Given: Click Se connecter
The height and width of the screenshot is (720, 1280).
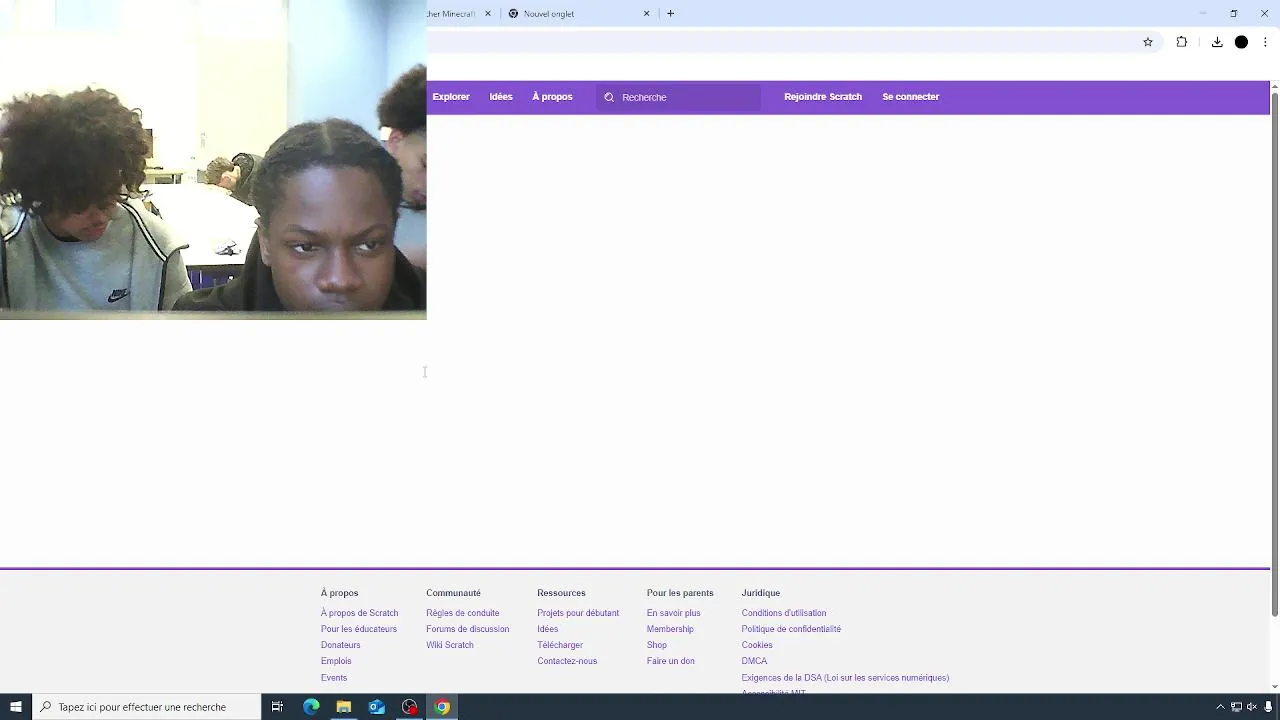Looking at the screenshot, I should (x=911, y=97).
